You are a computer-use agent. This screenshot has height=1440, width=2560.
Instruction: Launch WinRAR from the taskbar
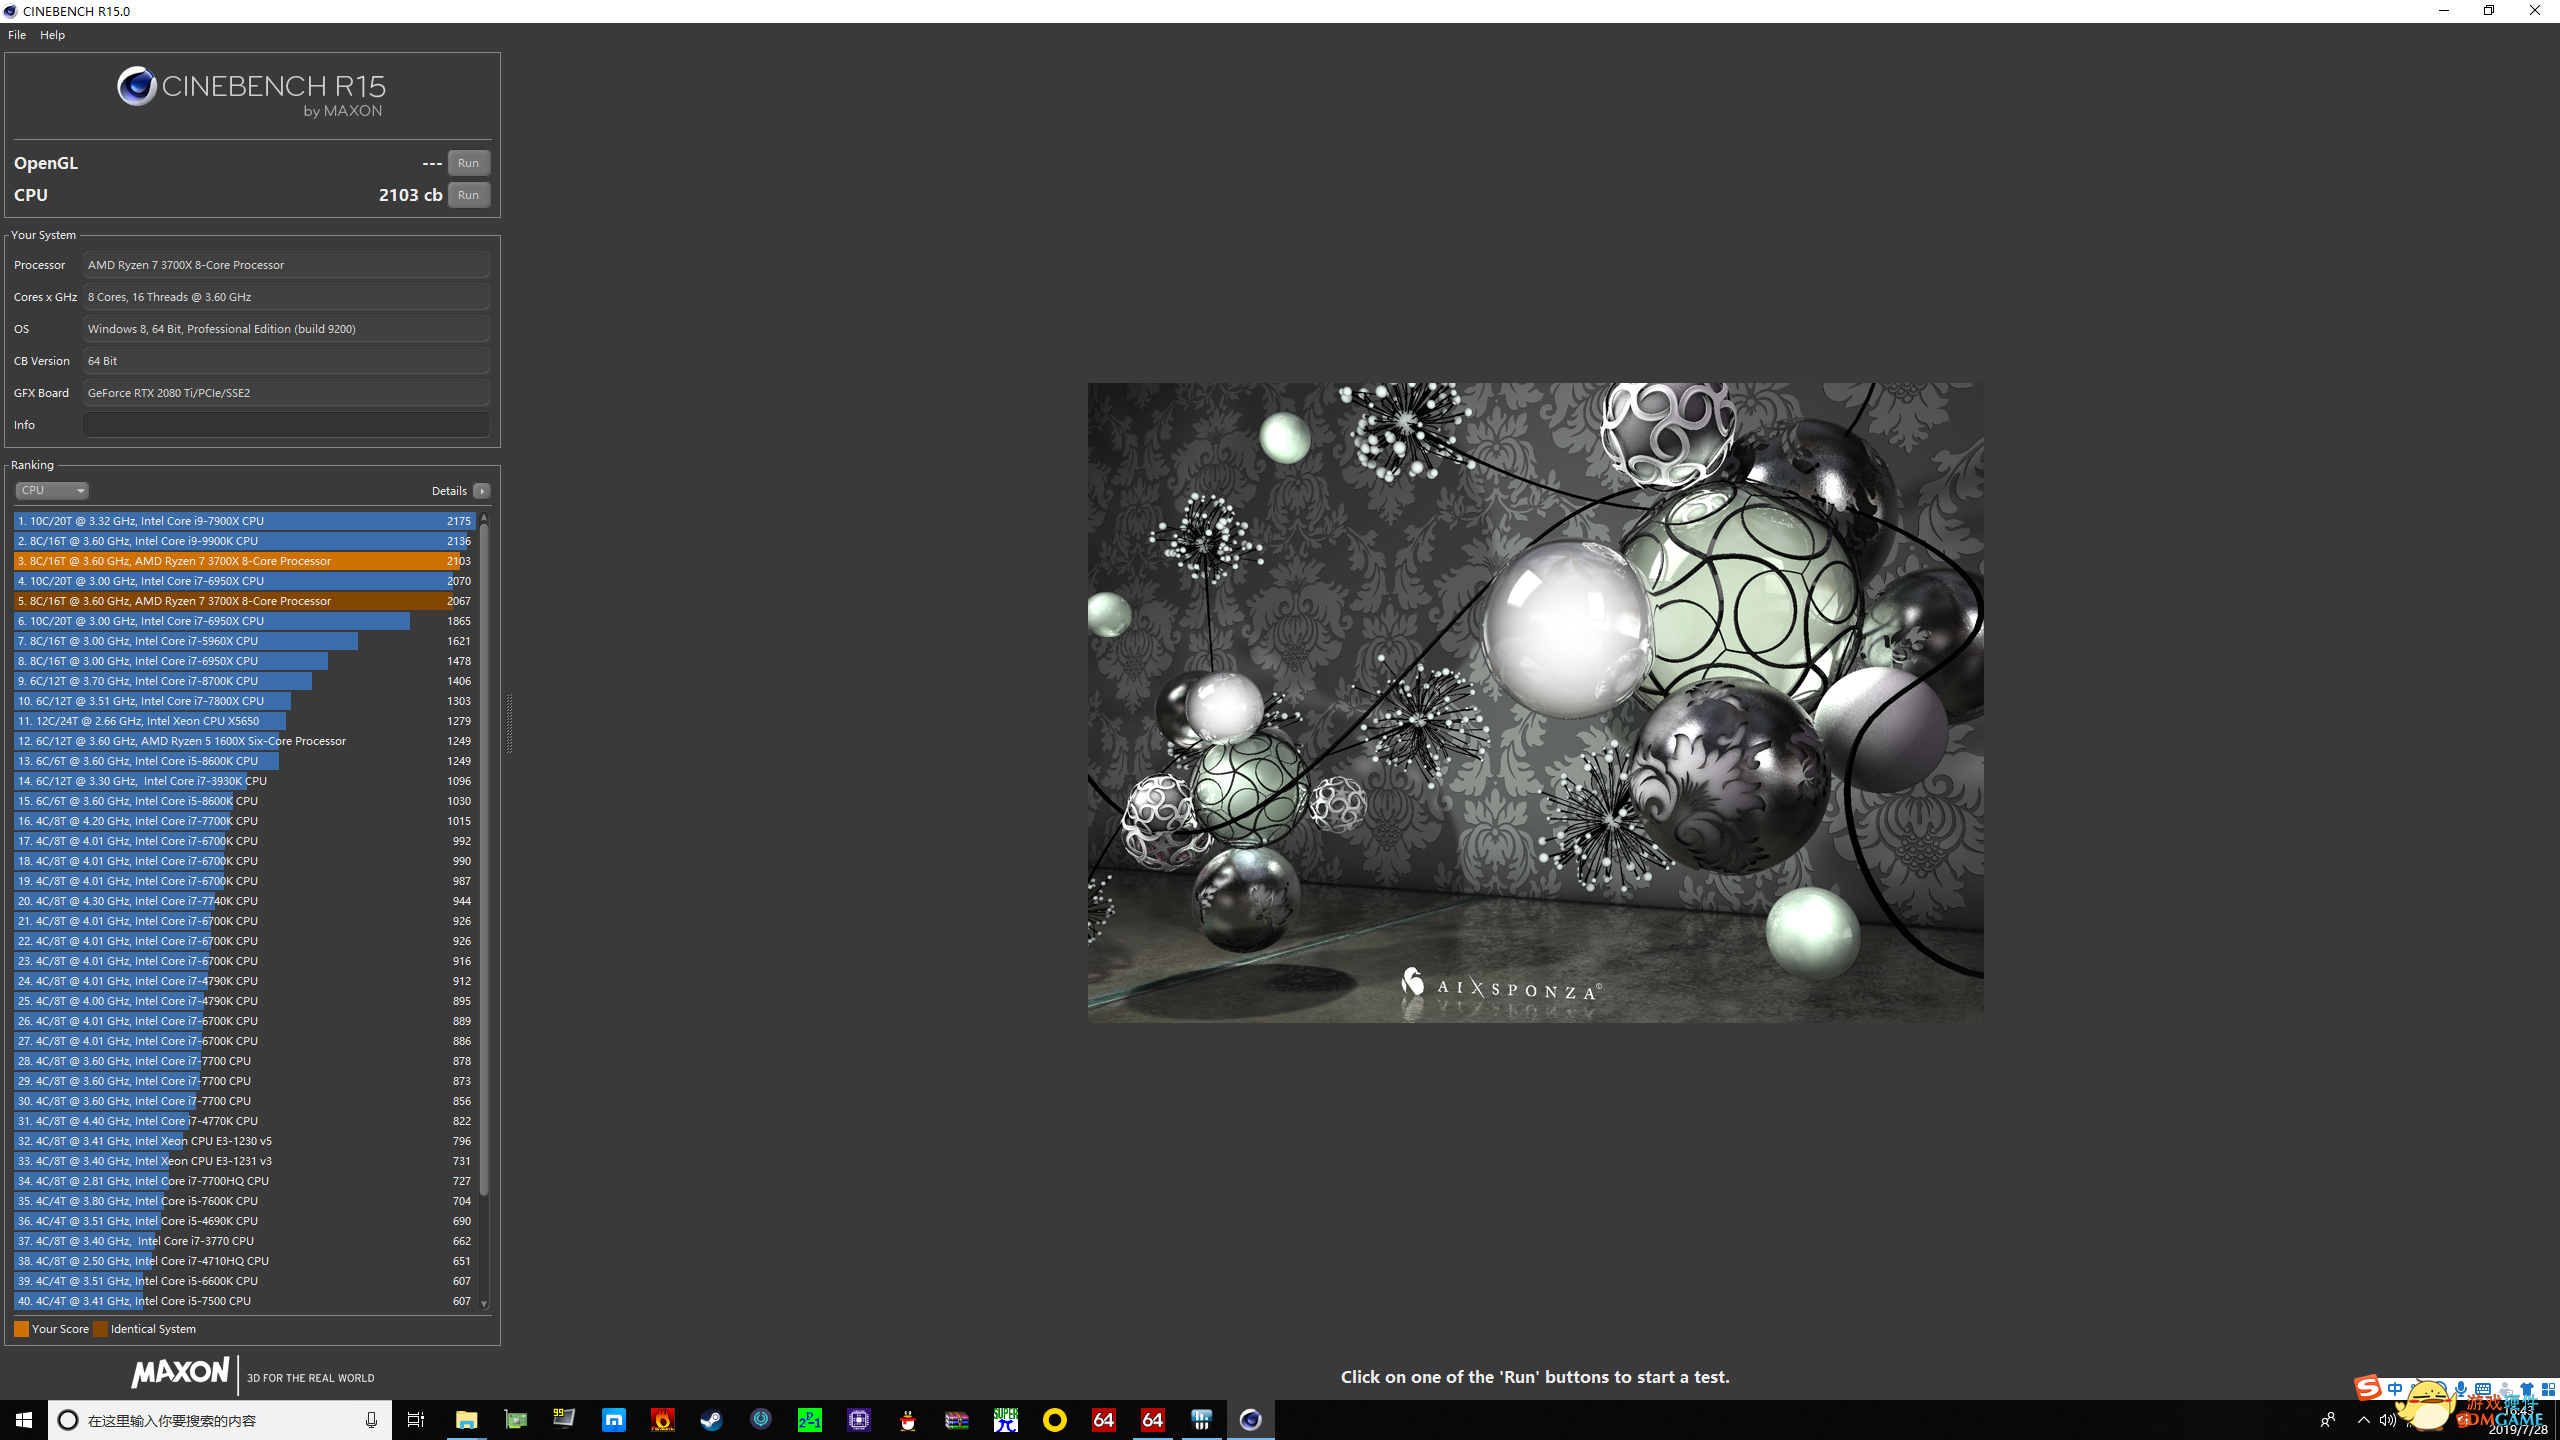[957, 1420]
